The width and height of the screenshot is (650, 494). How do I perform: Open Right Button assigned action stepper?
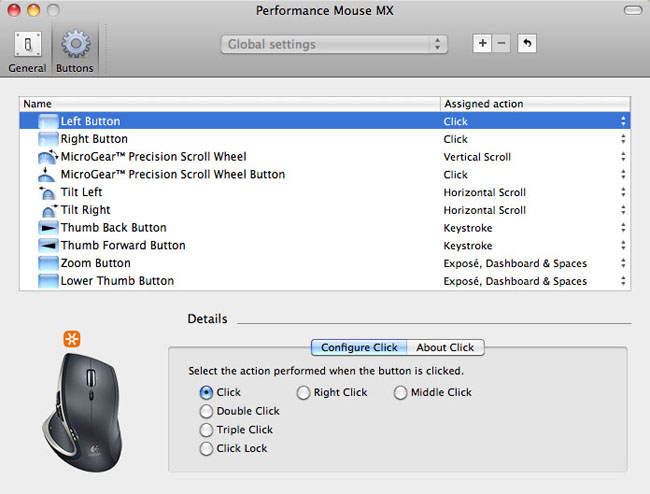click(x=623, y=139)
